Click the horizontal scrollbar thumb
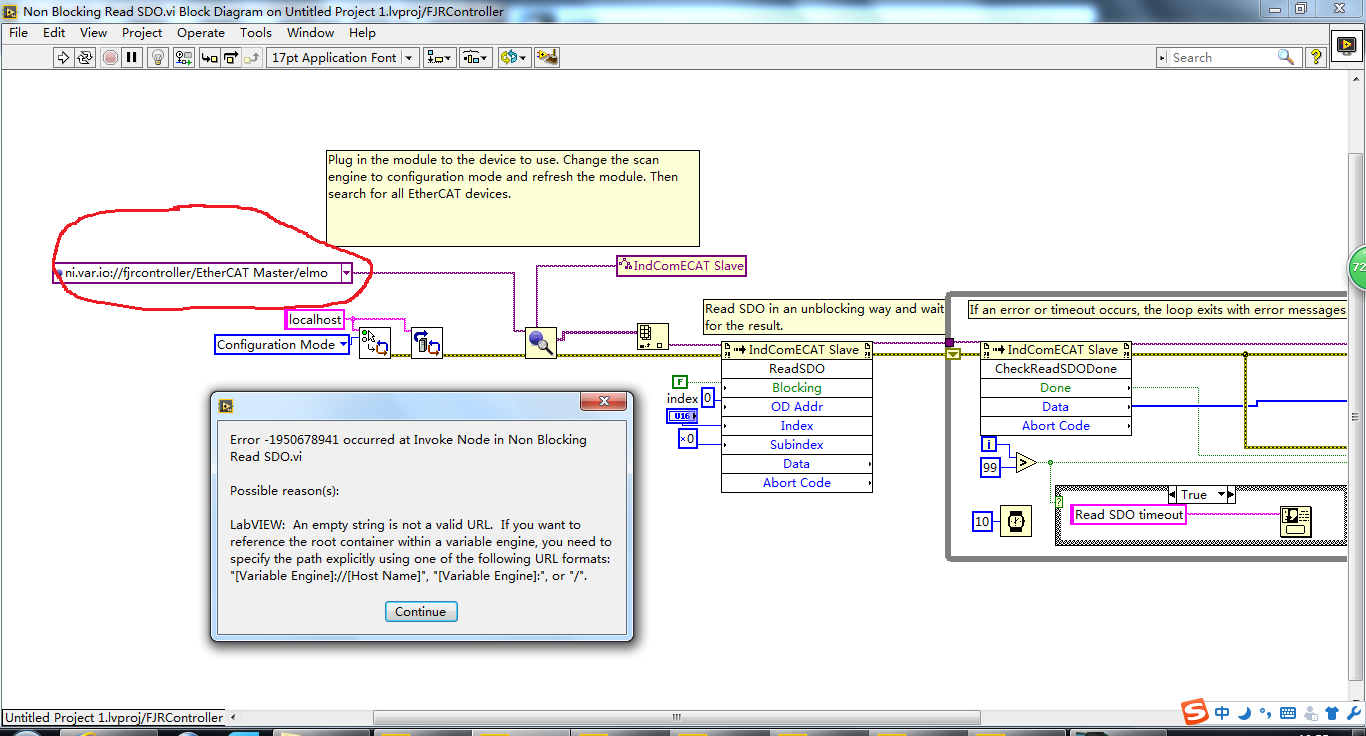 click(678, 717)
